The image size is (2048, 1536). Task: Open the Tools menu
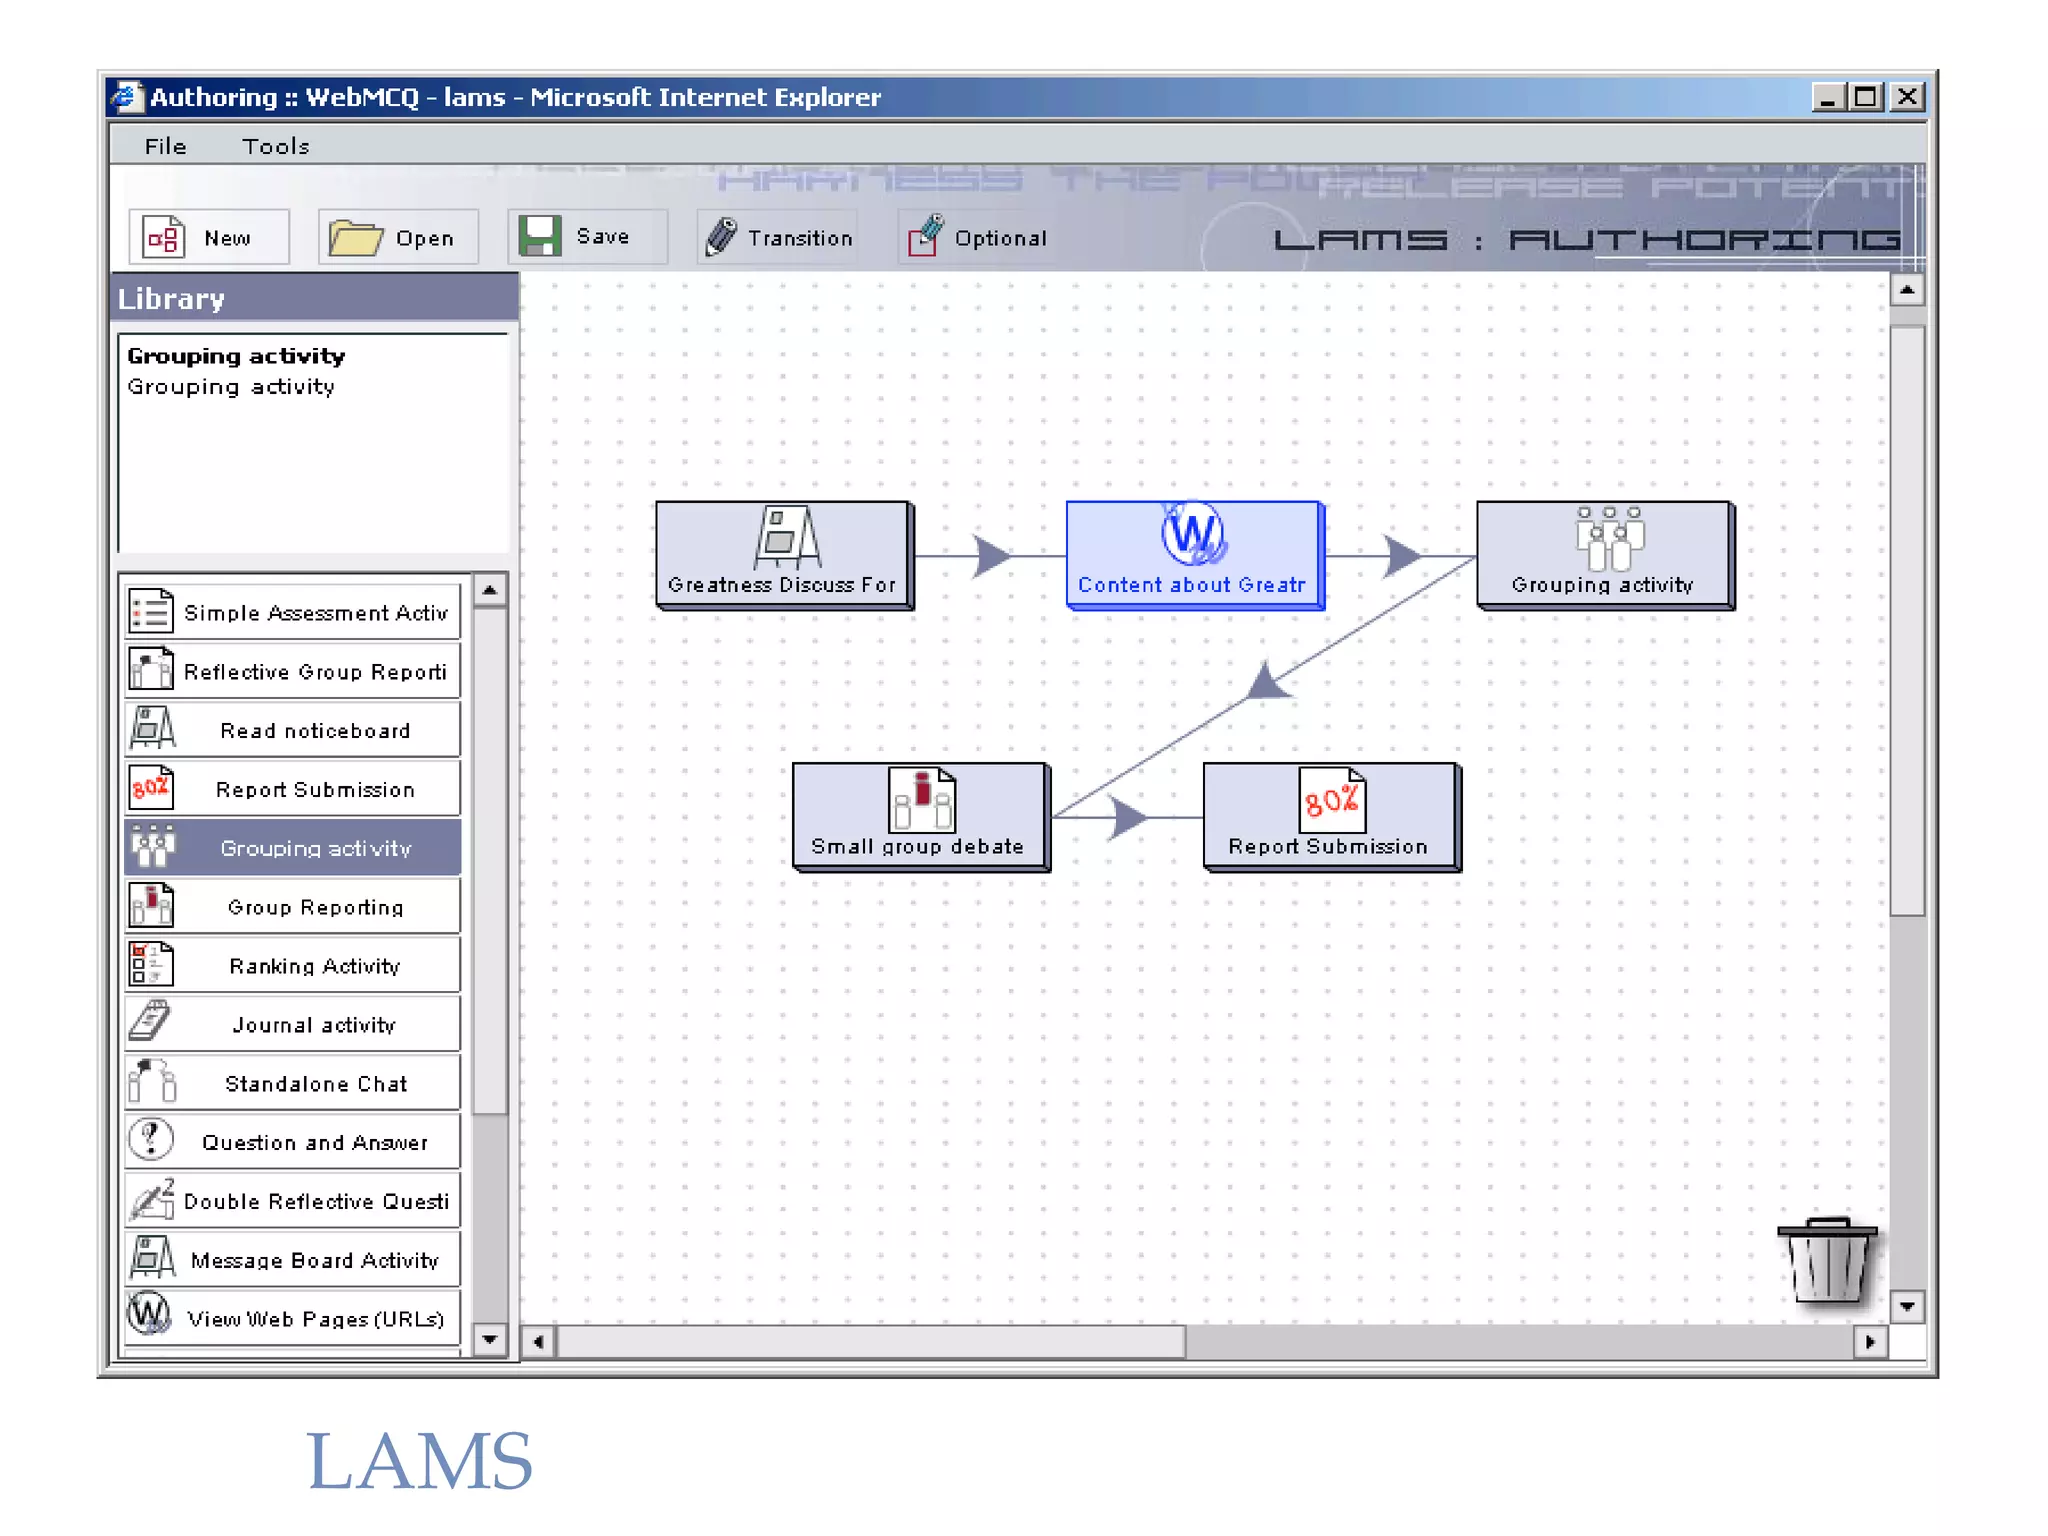pos(275,146)
